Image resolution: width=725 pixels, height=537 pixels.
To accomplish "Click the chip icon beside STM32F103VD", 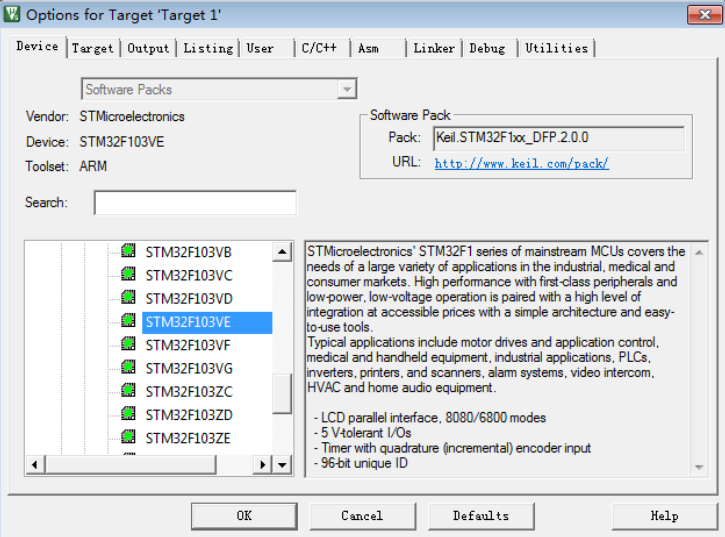I will pos(128,297).
